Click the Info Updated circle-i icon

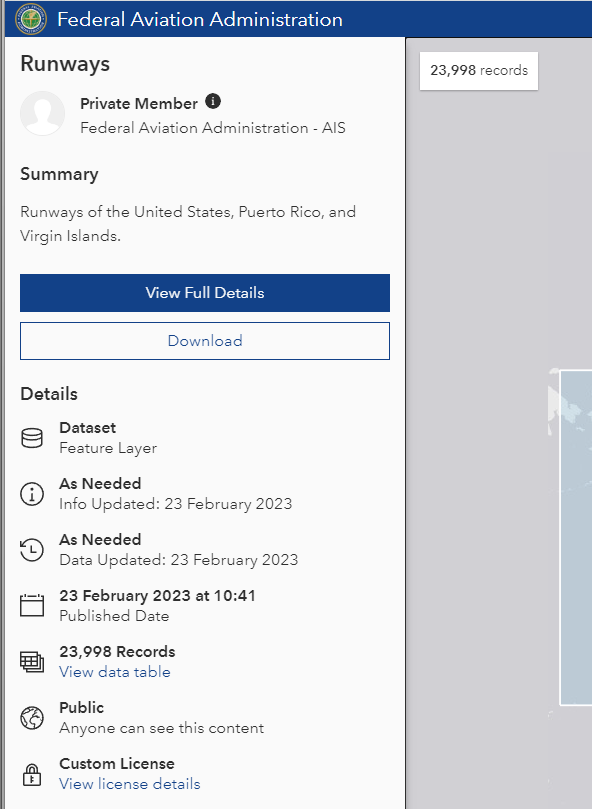32,494
